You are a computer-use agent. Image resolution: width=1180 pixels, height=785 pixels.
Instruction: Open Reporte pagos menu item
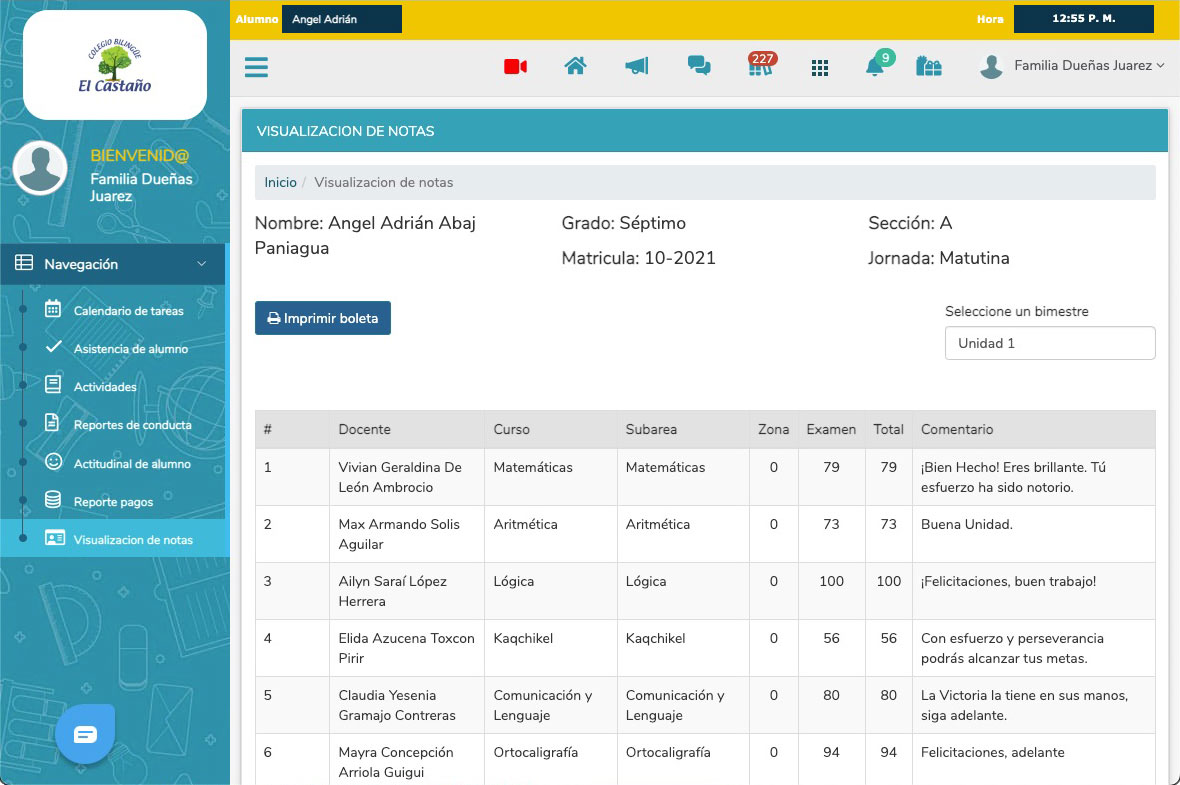(x=113, y=501)
